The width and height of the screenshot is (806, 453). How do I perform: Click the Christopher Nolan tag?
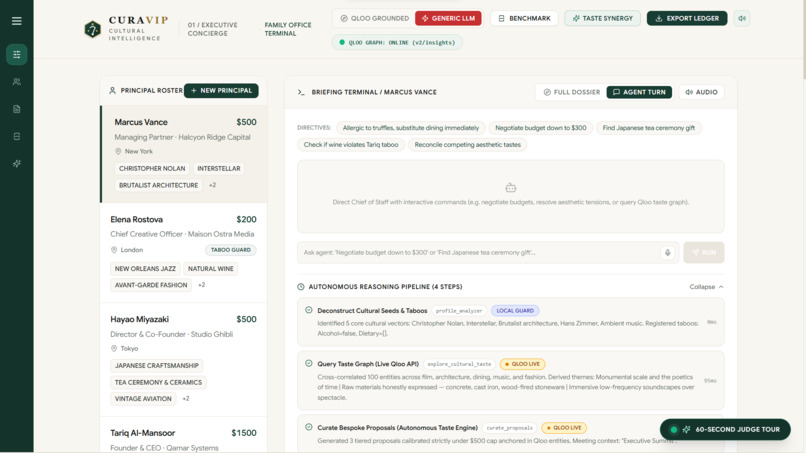[152, 169]
